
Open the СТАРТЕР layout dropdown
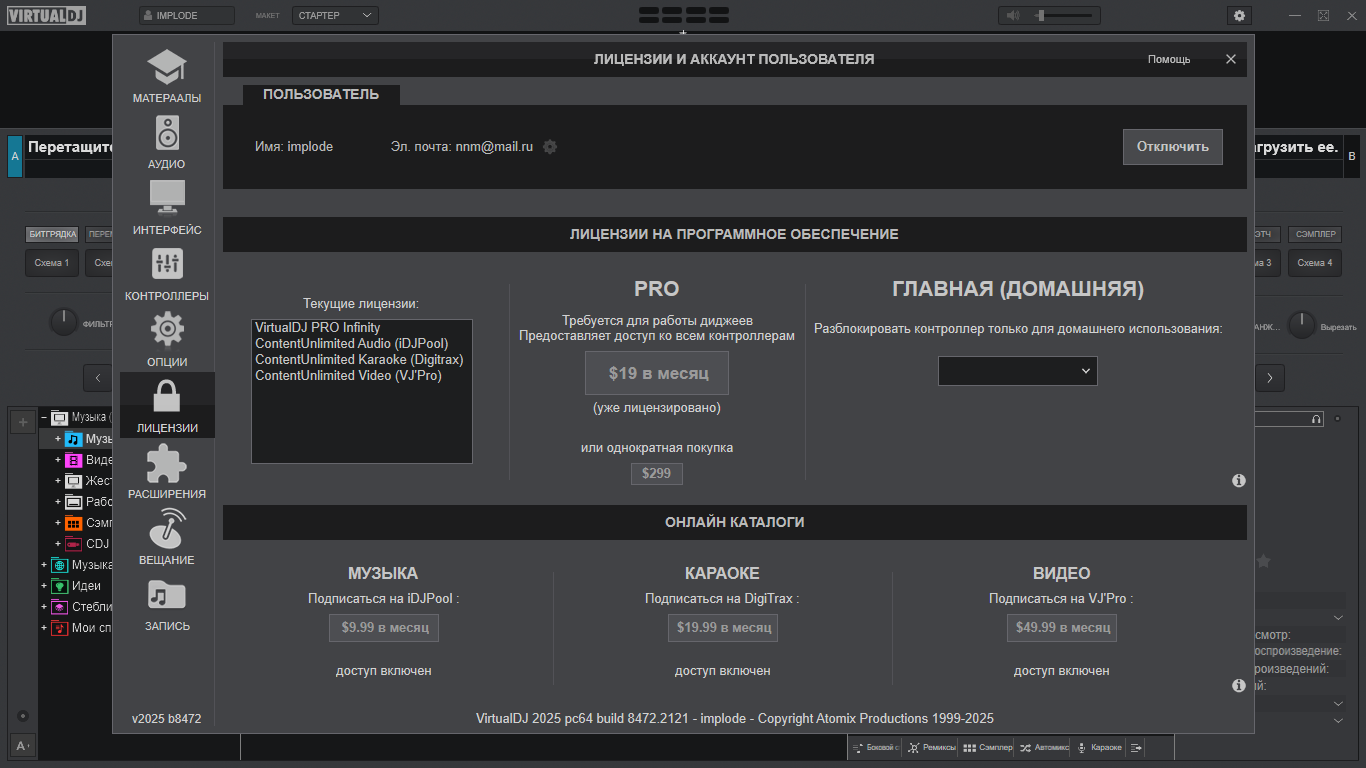335,15
